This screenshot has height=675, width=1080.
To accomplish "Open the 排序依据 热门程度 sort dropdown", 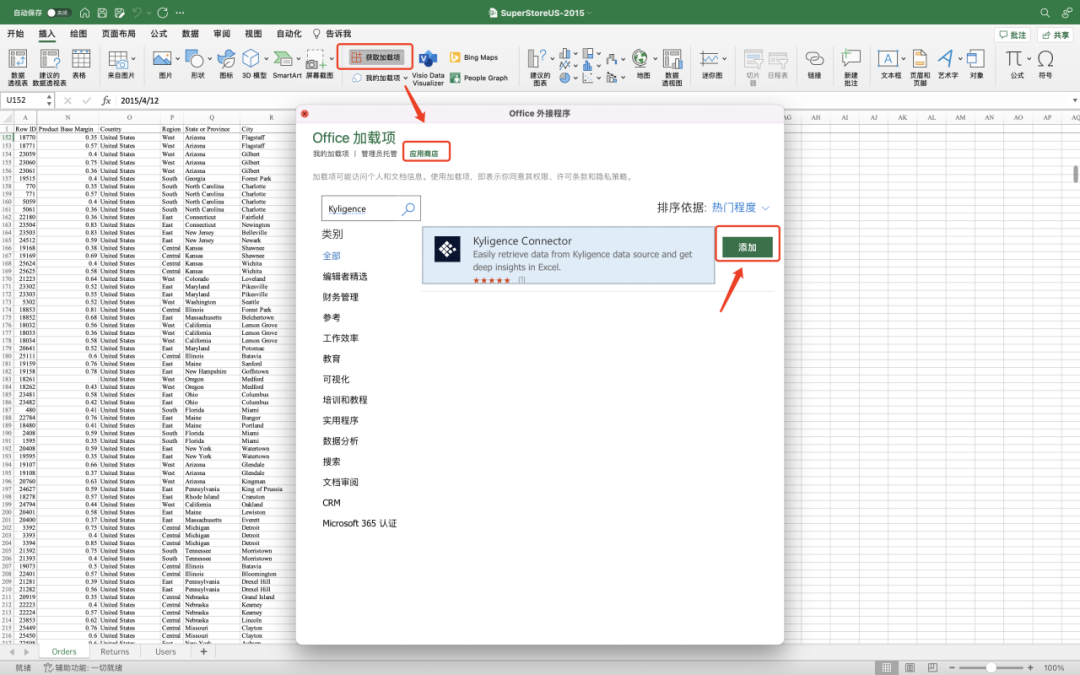I will click(740, 207).
